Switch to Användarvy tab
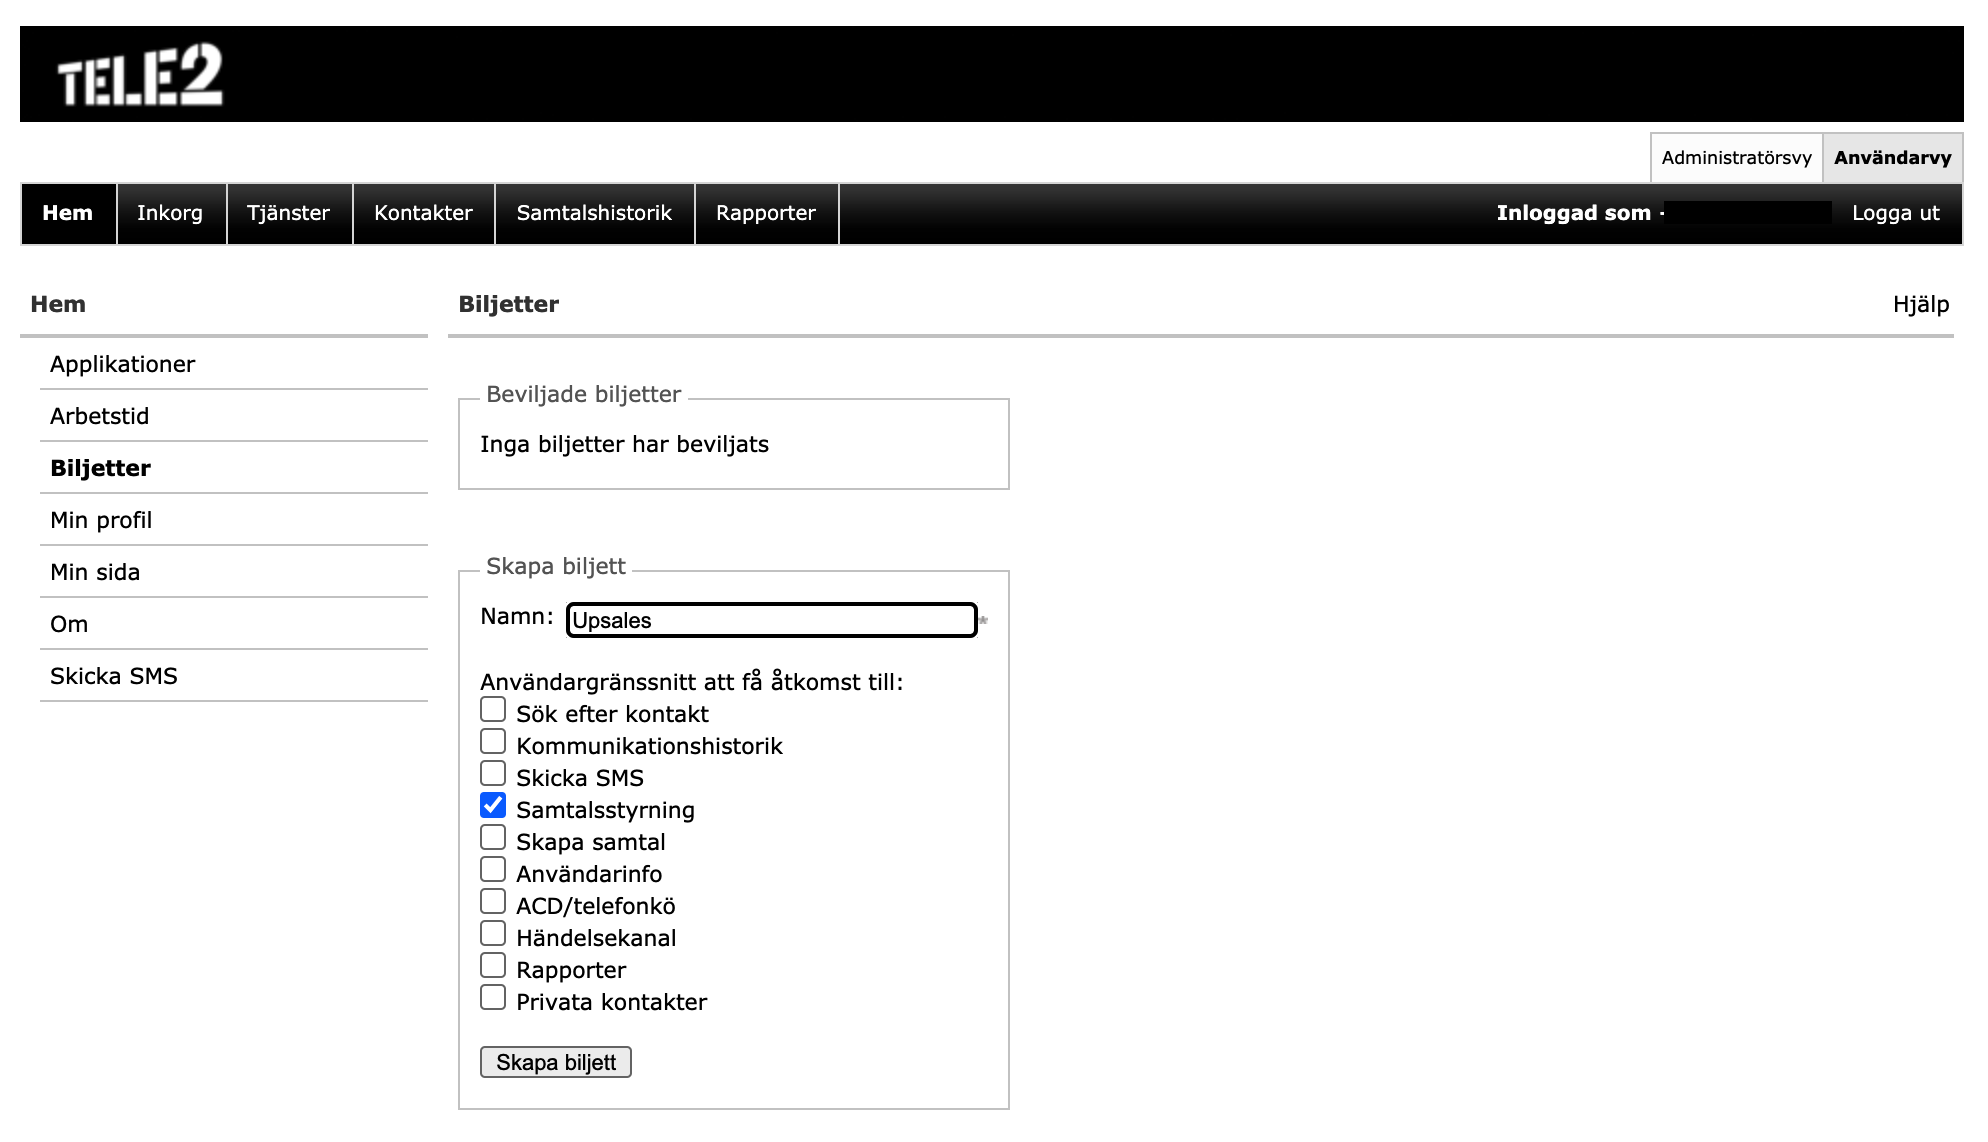 coord(1892,158)
